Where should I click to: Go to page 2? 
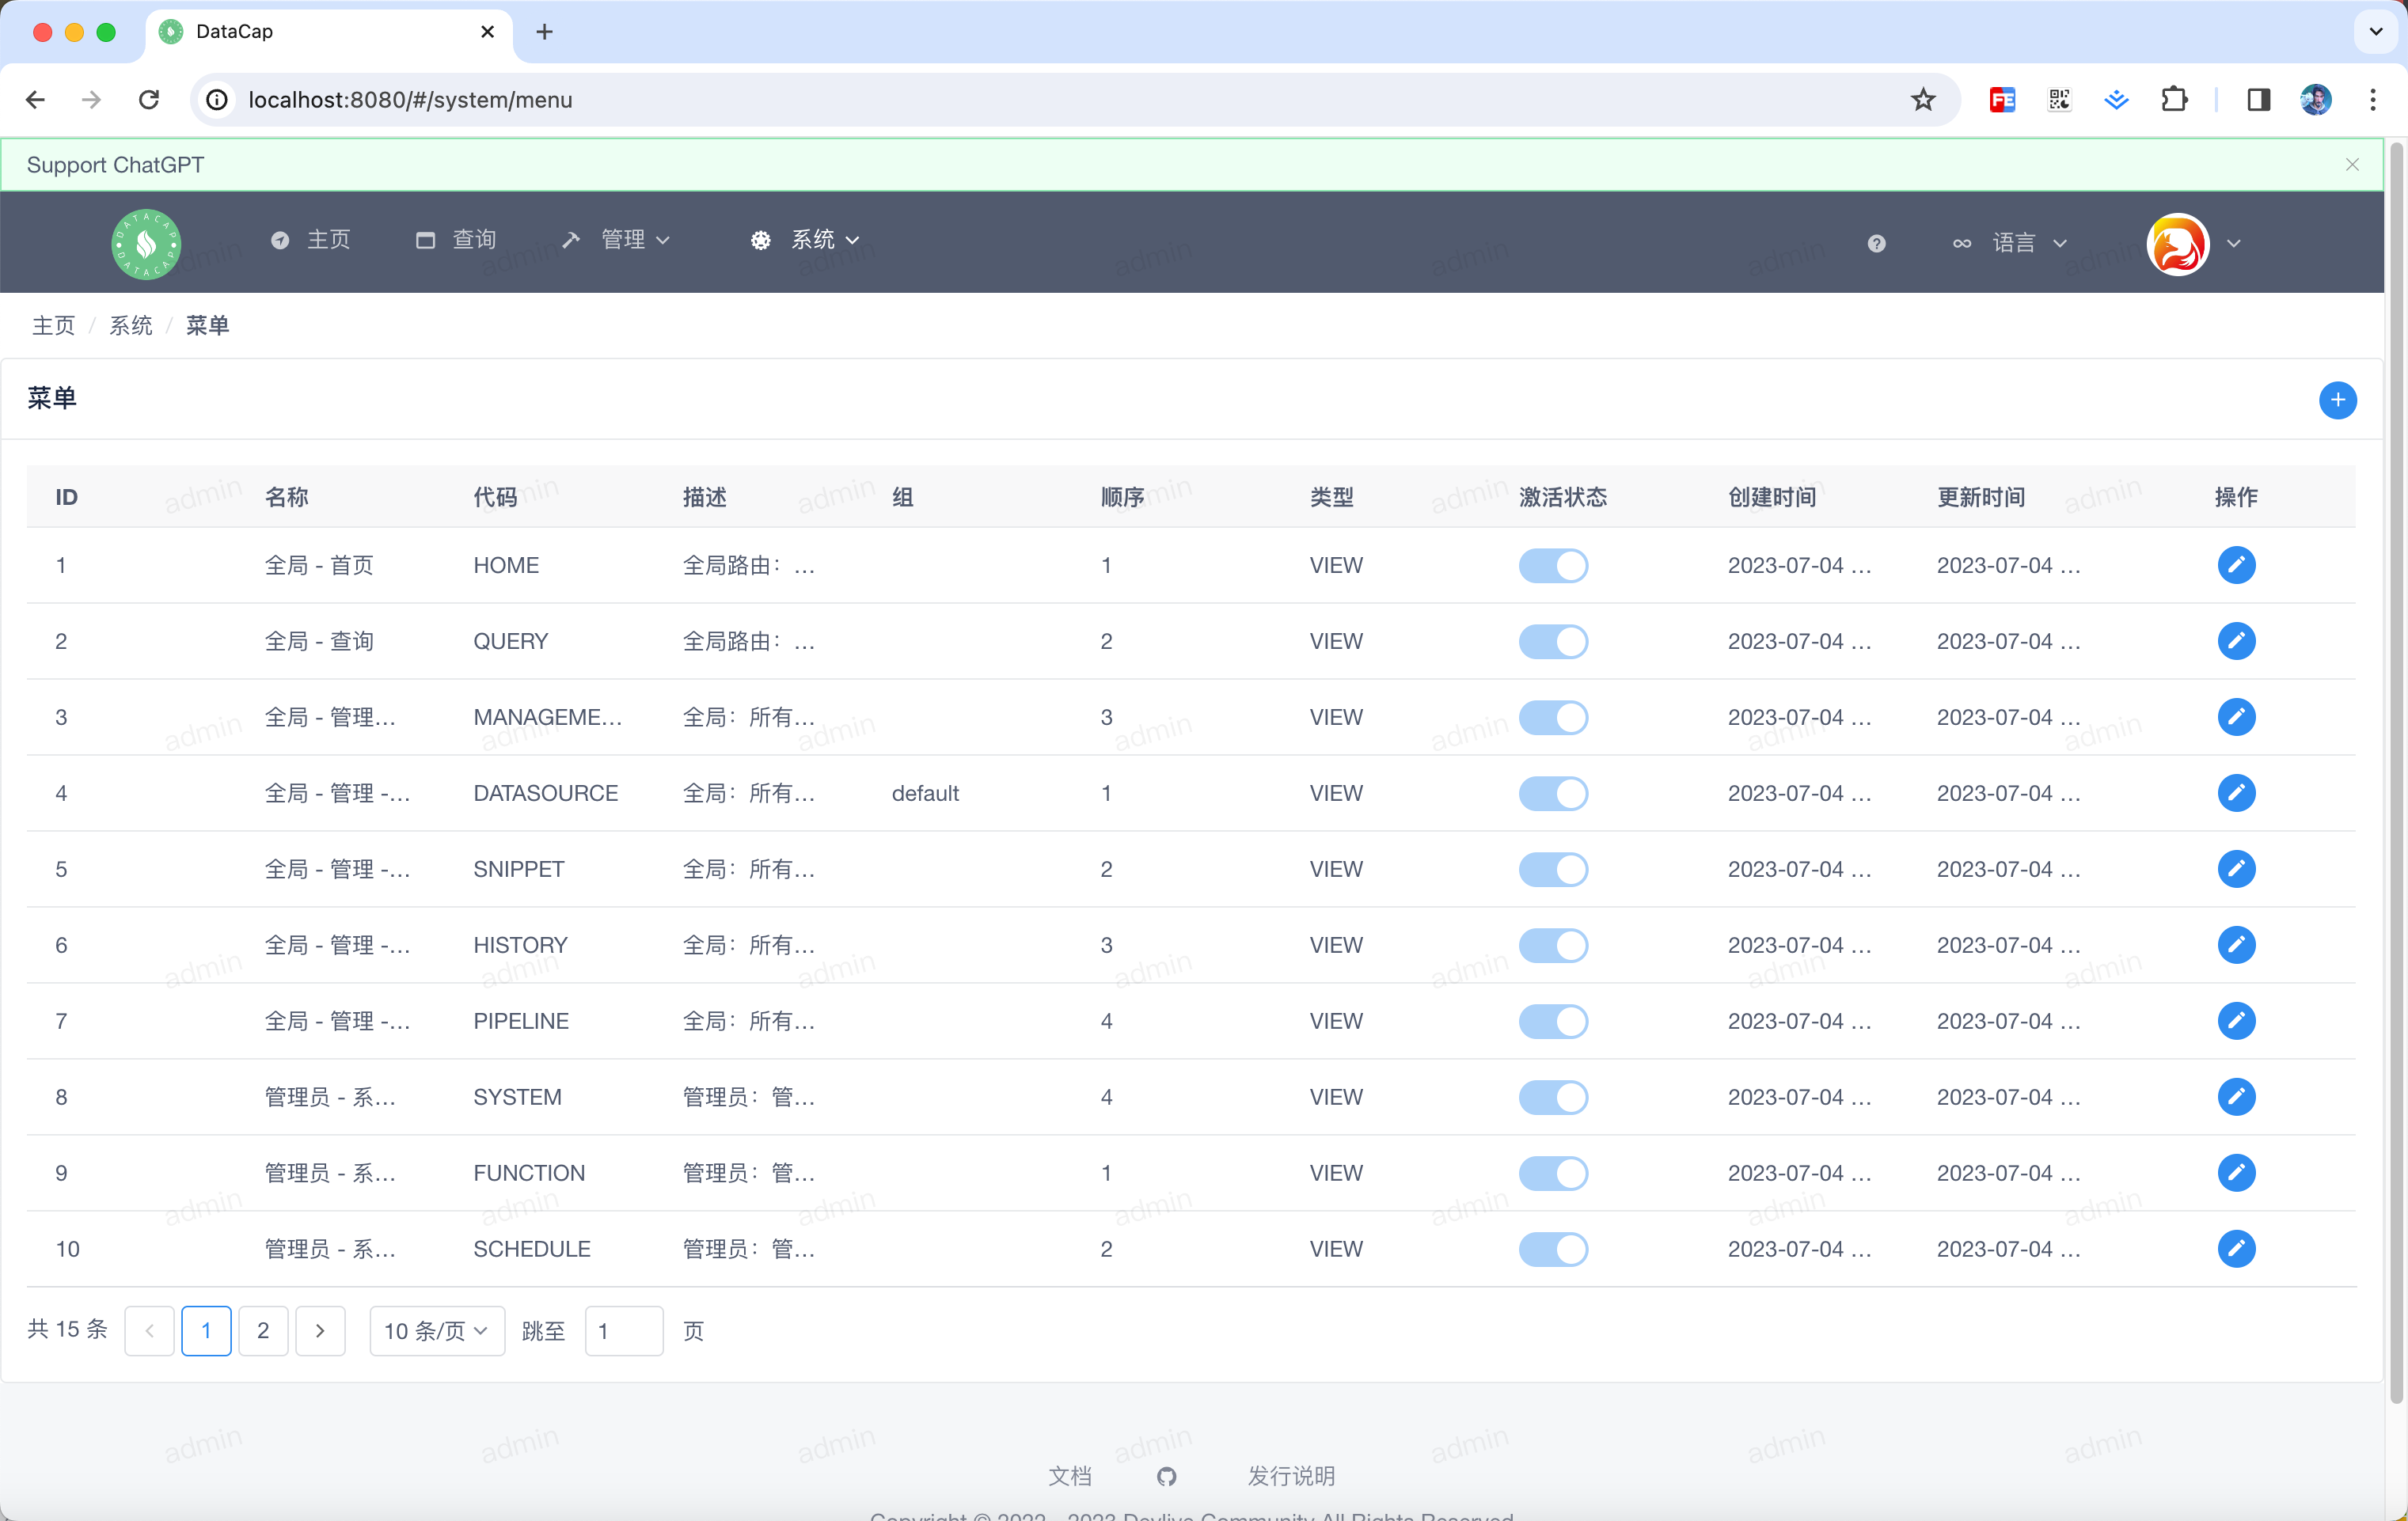(x=263, y=1331)
